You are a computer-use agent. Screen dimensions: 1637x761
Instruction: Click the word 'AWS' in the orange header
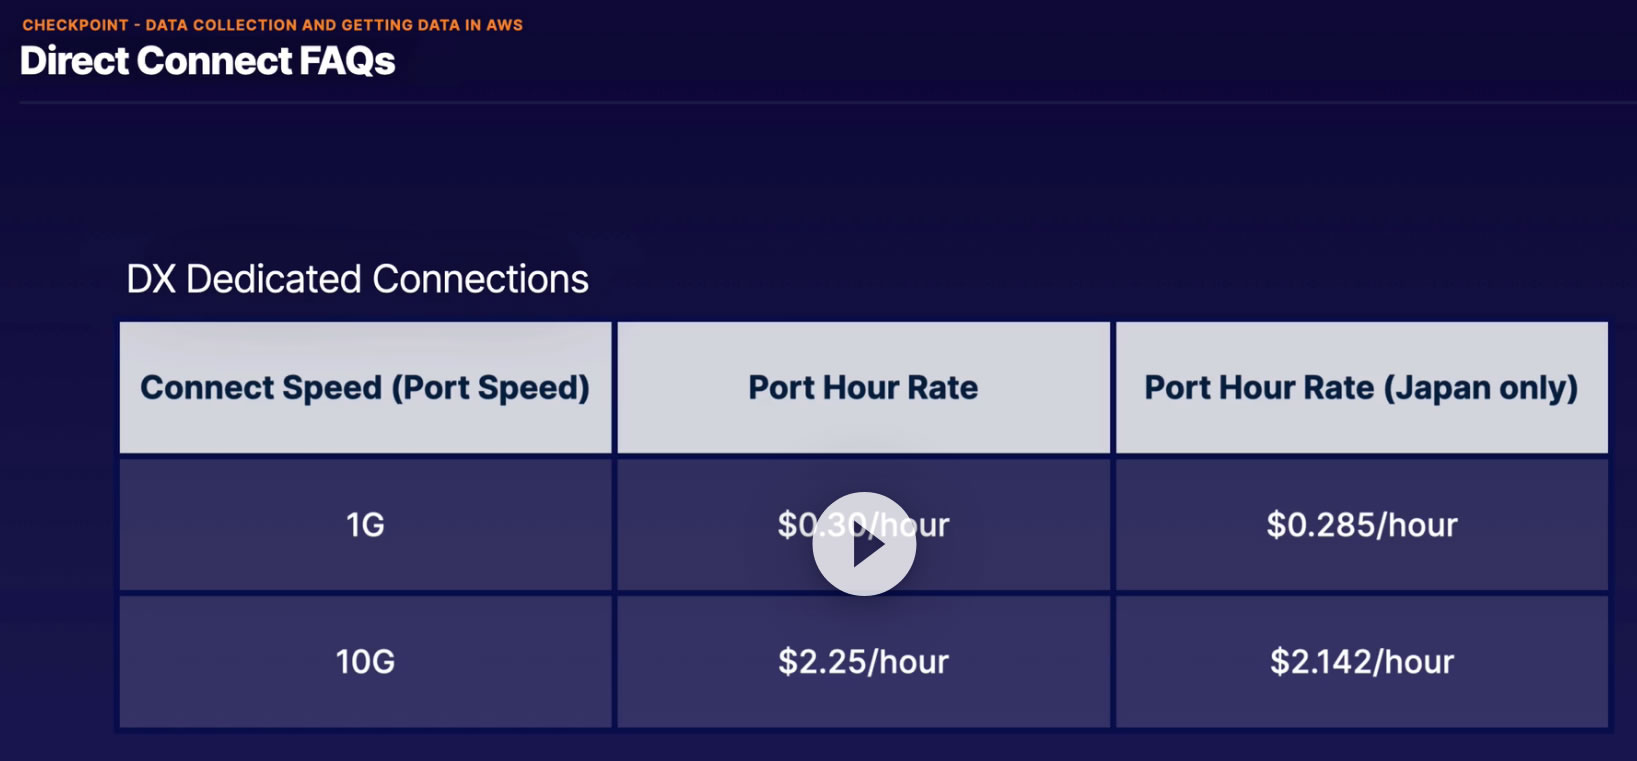pyautogui.click(x=505, y=25)
